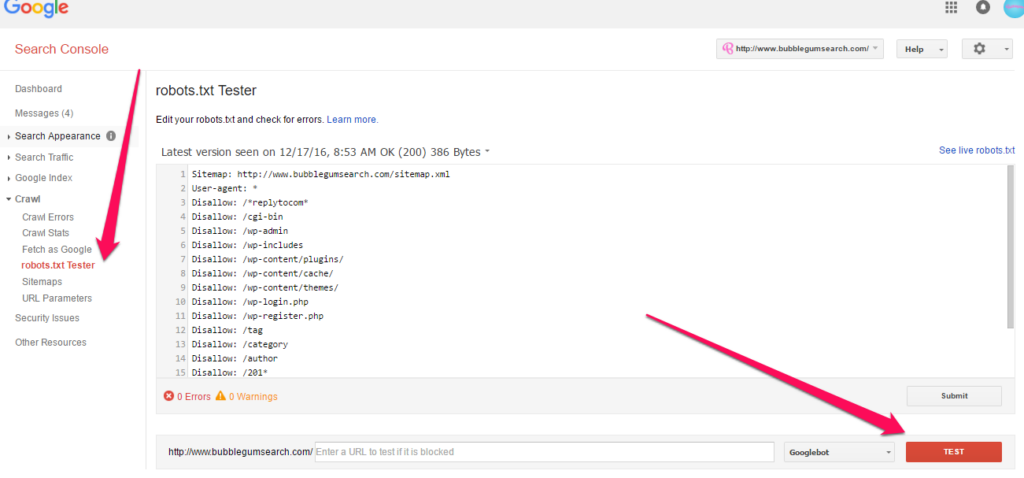Follow the Learn more link

352,120
